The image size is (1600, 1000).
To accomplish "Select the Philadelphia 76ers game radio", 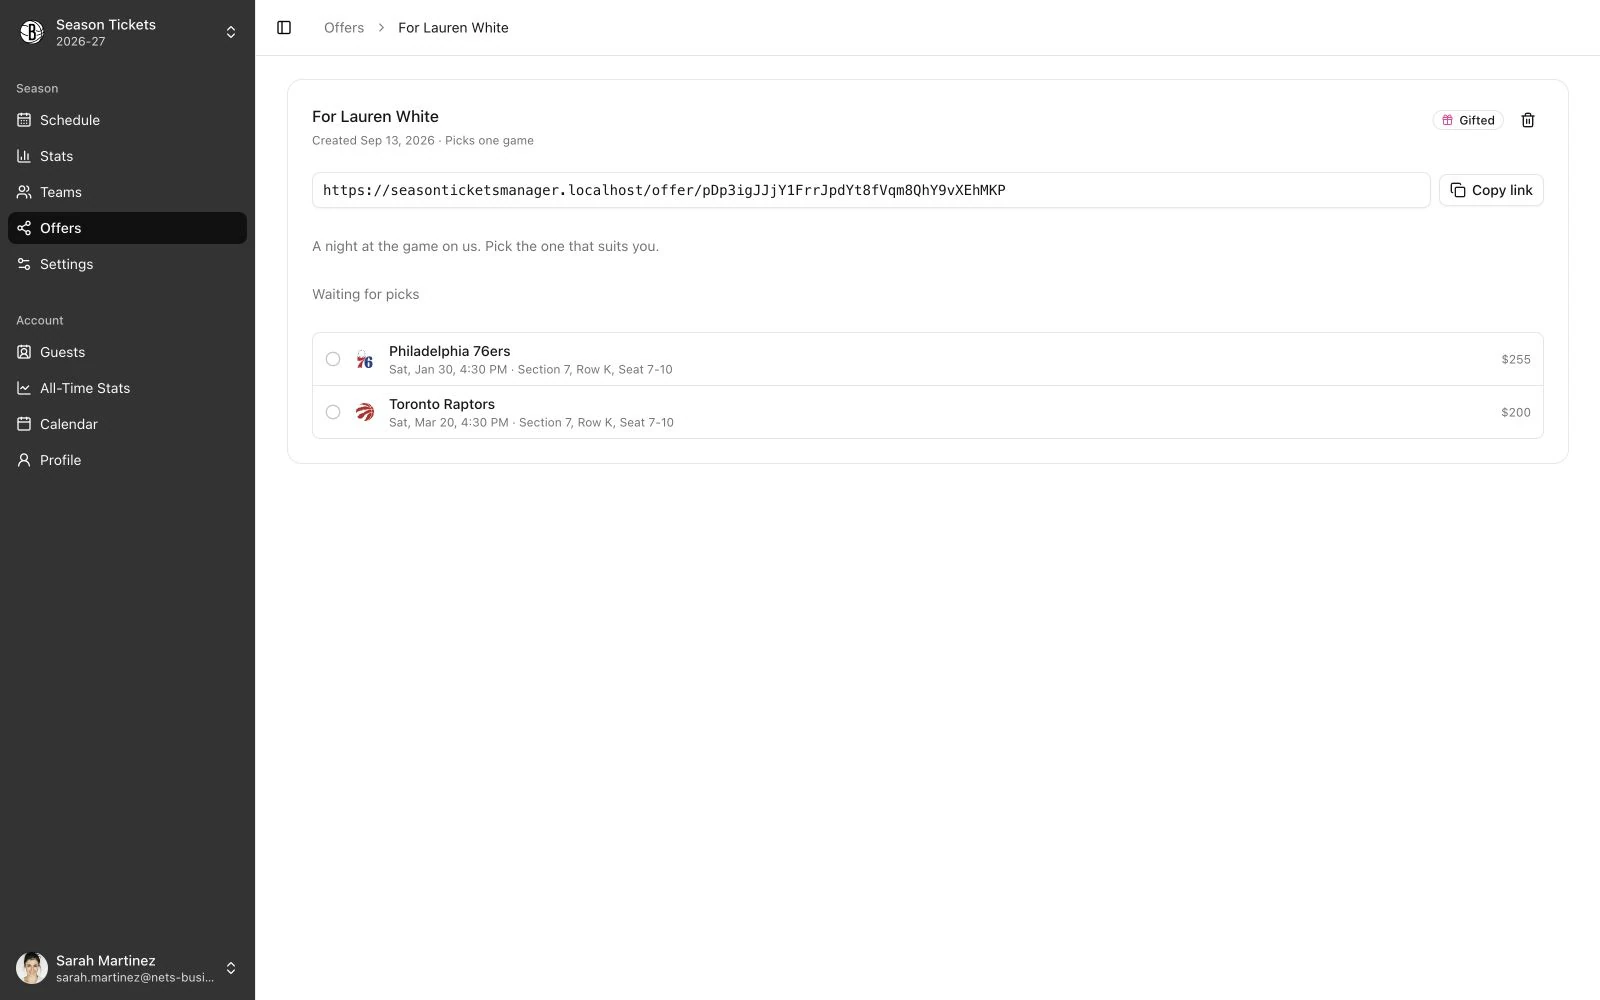I will coord(333,359).
